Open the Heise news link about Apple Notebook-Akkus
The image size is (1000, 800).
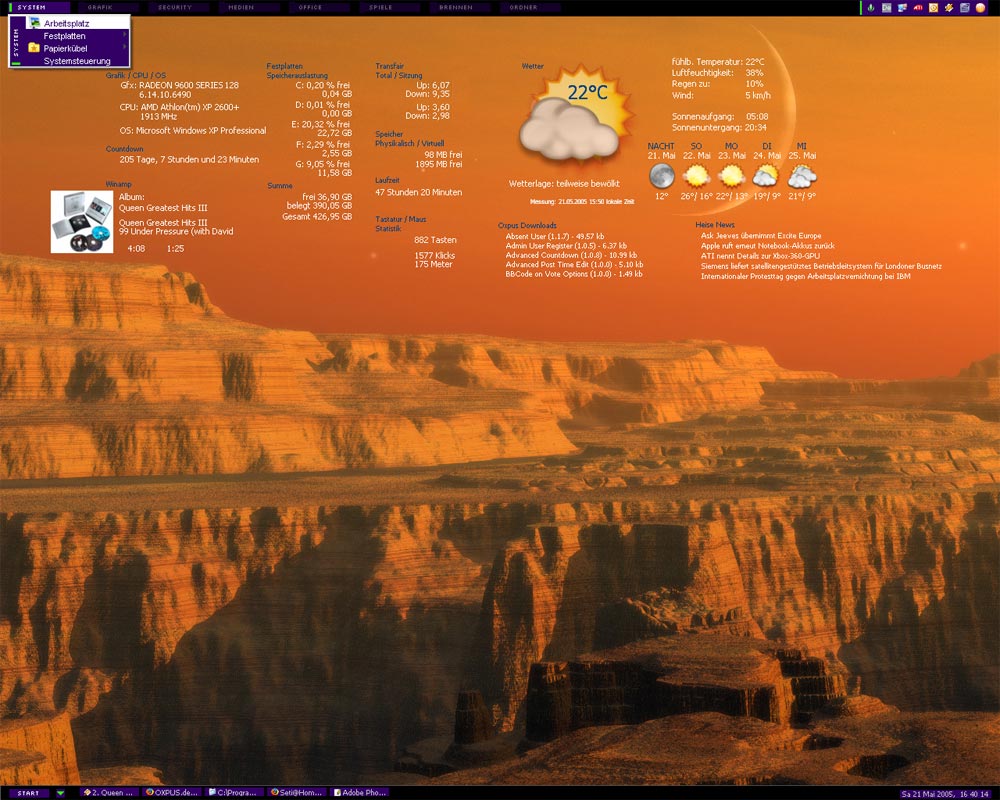pos(767,245)
